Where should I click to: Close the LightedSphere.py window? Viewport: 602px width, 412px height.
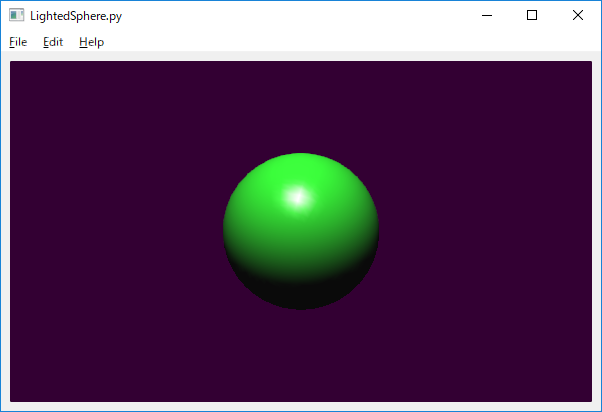(x=577, y=15)
